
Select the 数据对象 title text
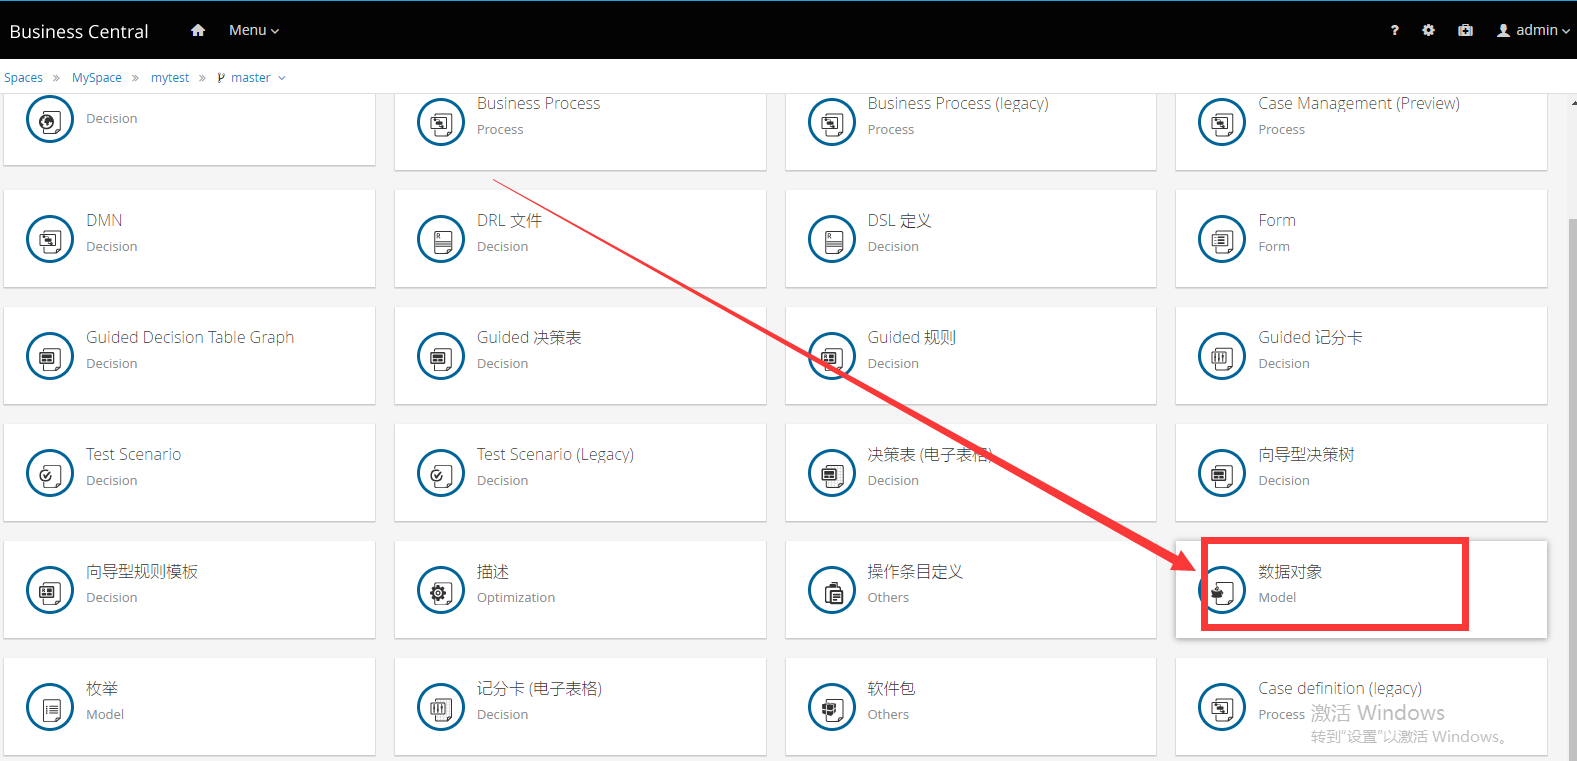[1290, 572]
